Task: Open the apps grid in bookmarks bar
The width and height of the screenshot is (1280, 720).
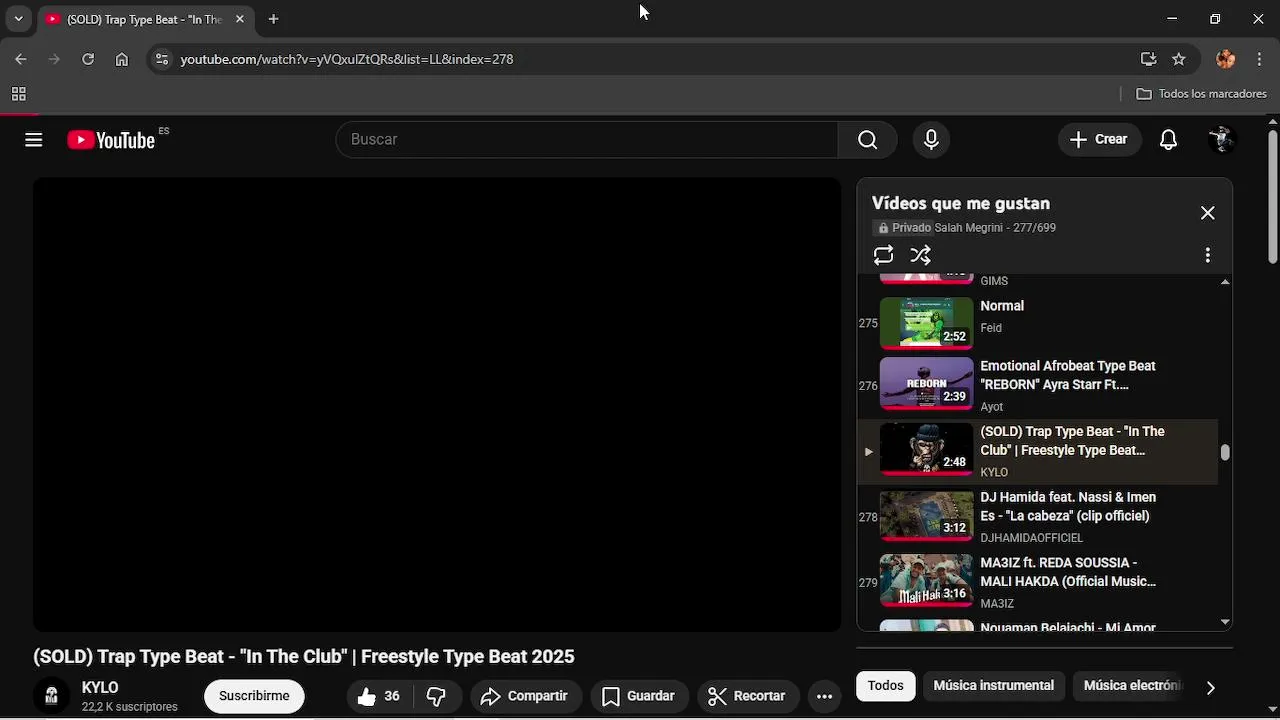Action: (18, 94)
